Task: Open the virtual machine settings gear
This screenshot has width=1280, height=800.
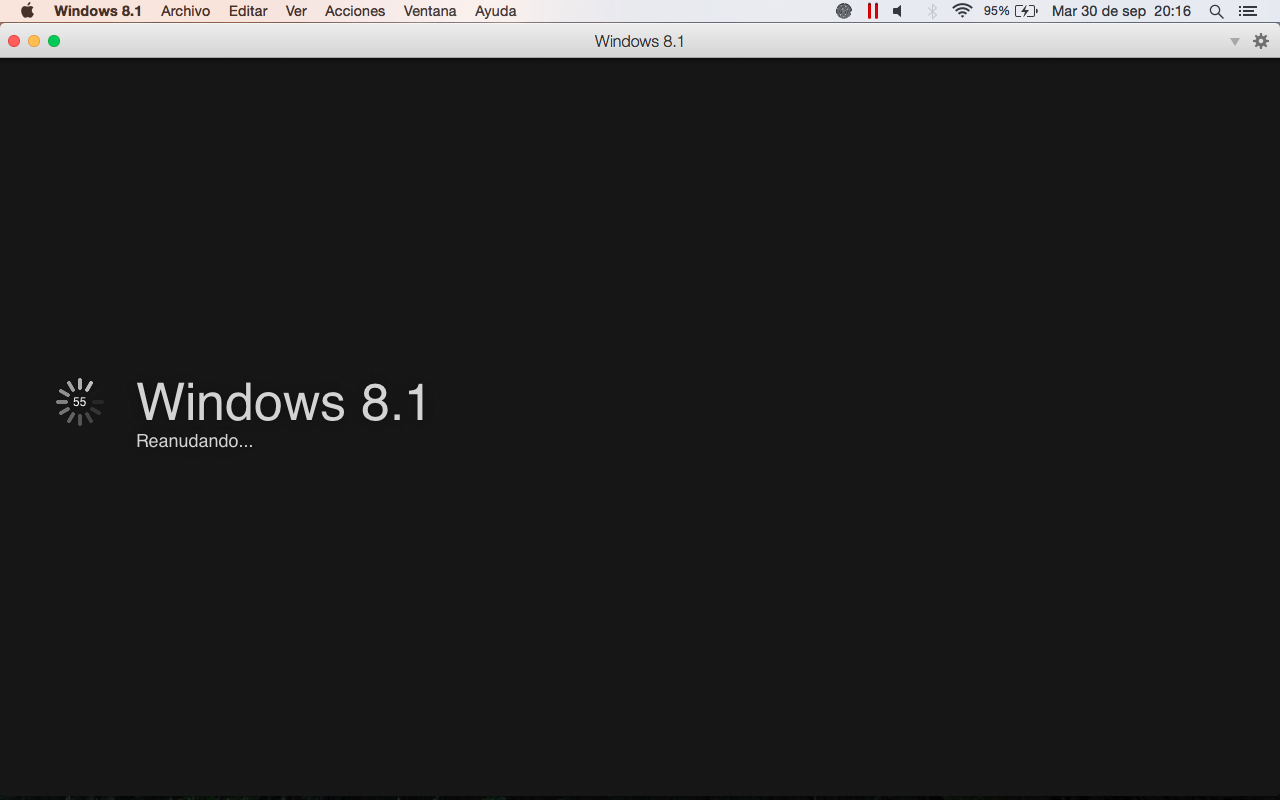Action: (x=1261, y=41)
